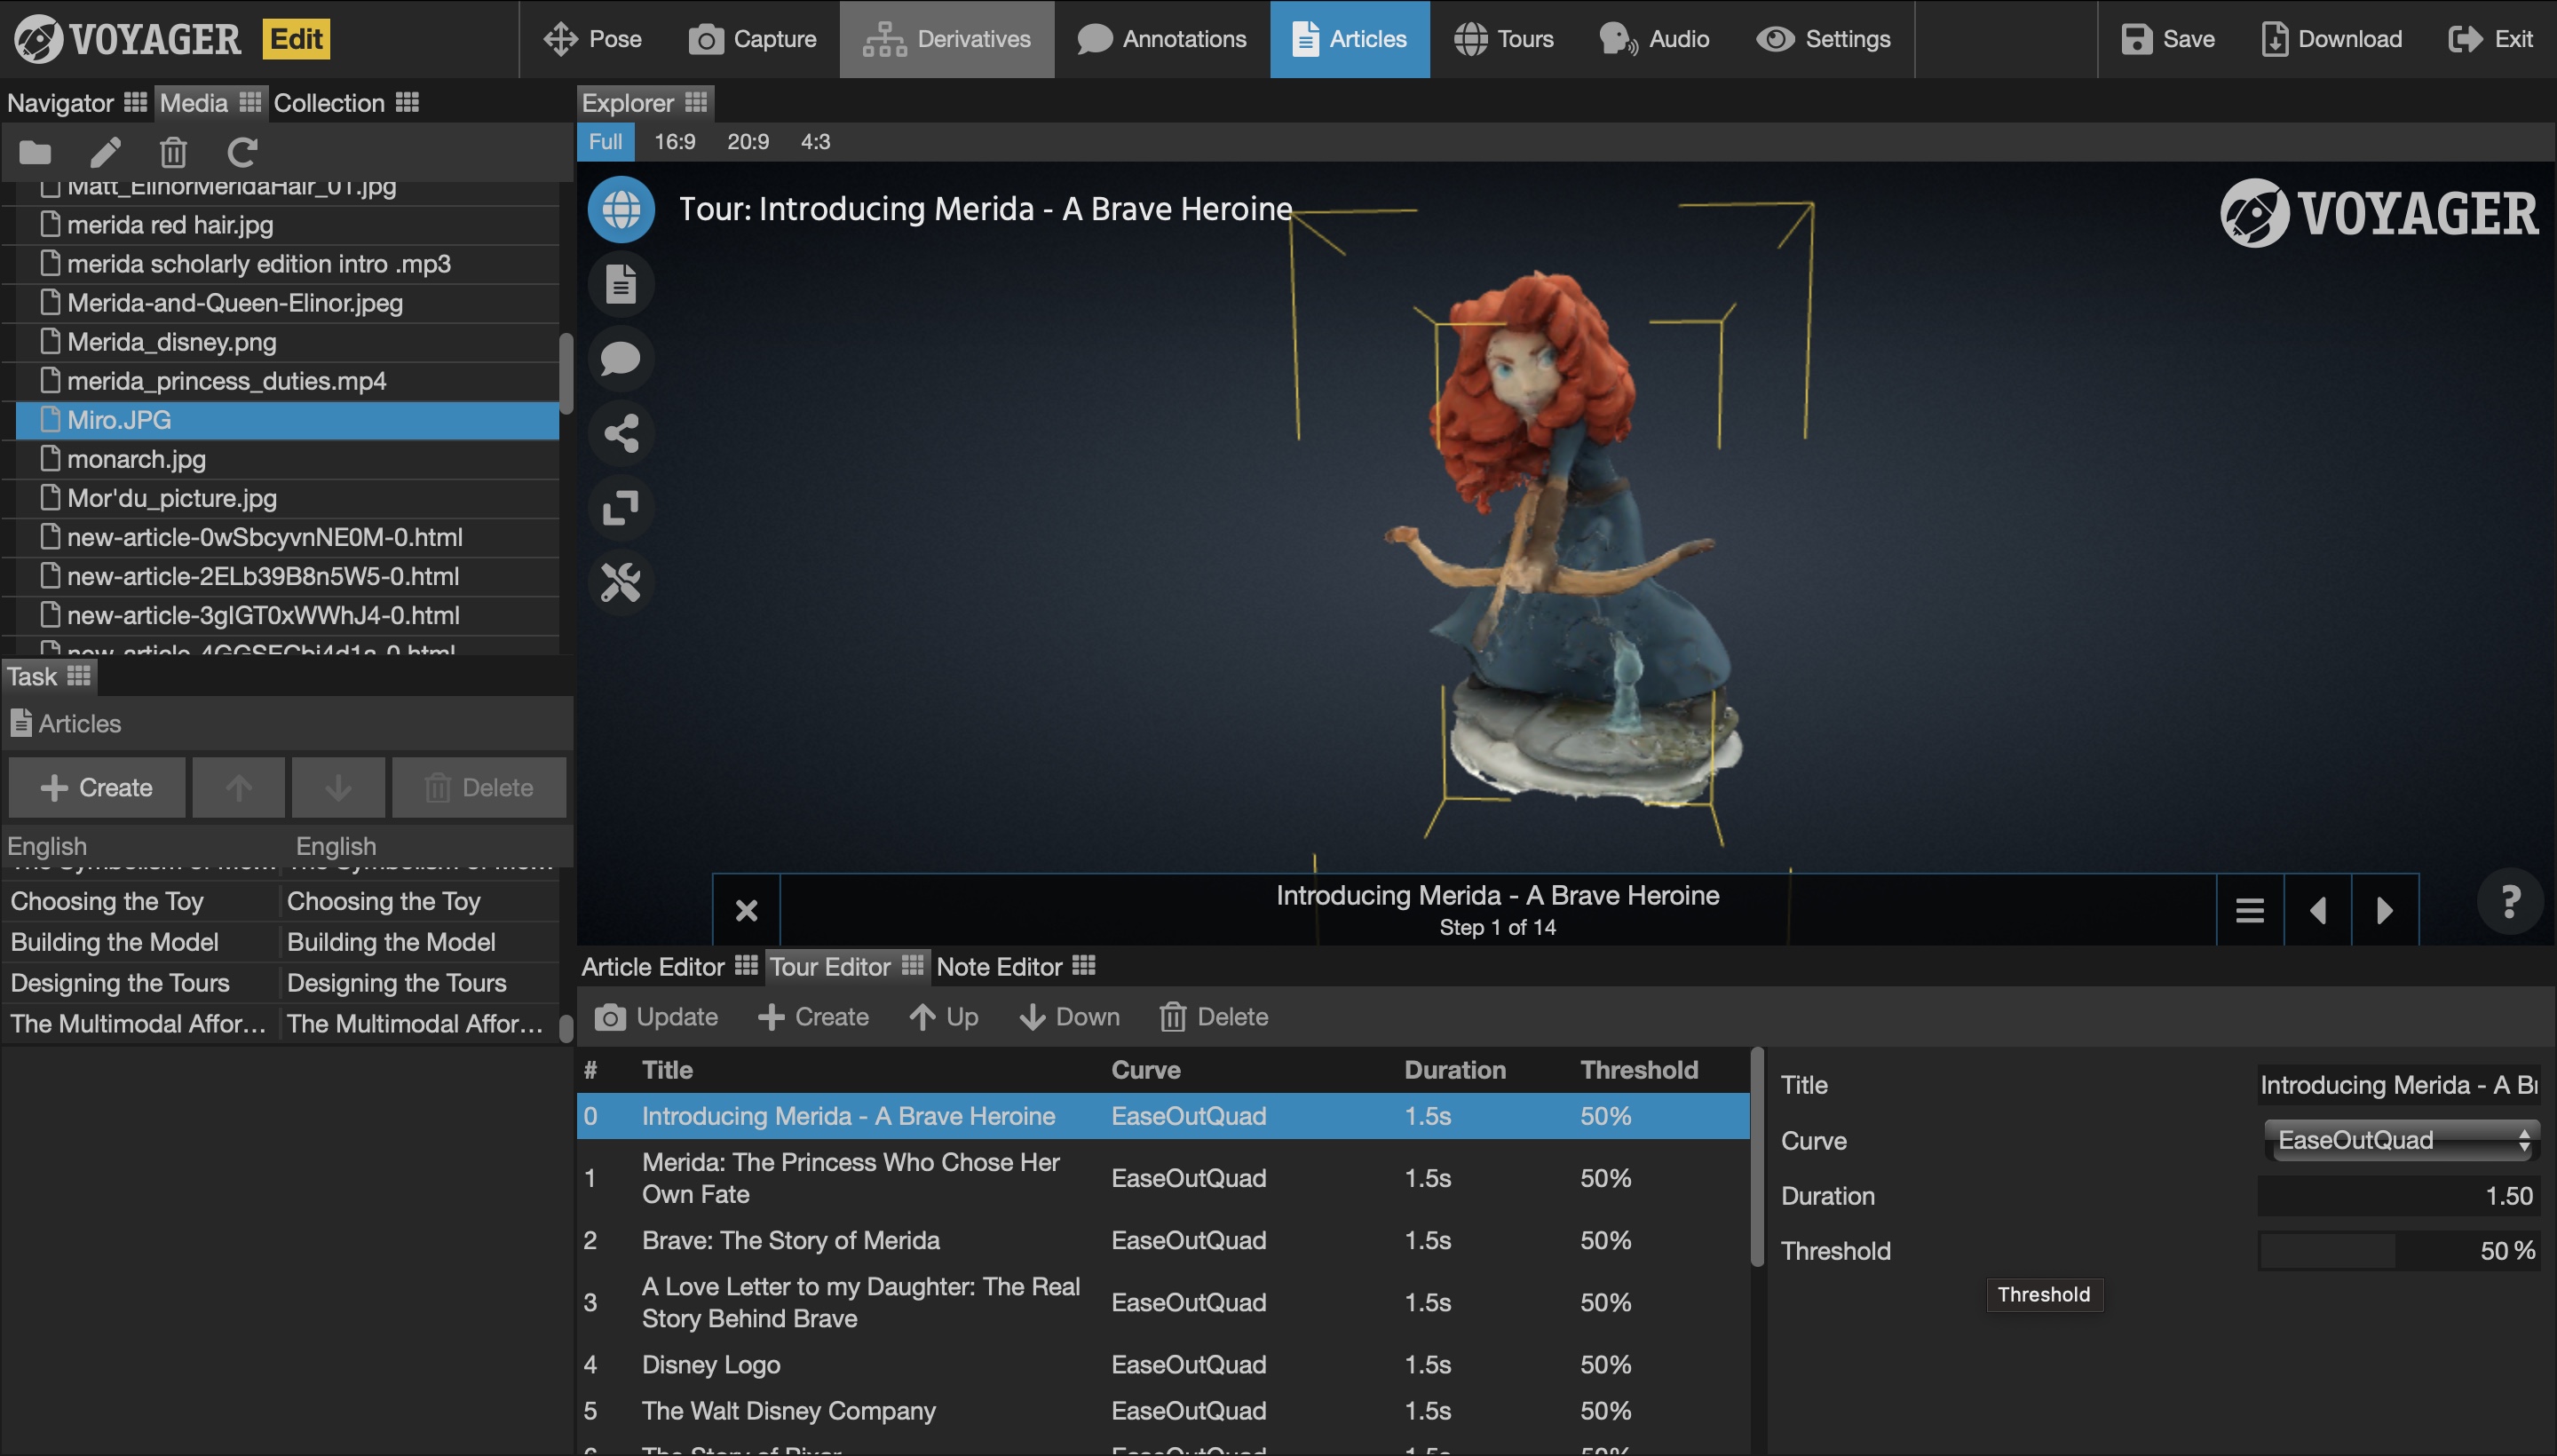Click the Save button
The width and height of the screenshot is (2557, 1456).
[x=2168, y=39]
